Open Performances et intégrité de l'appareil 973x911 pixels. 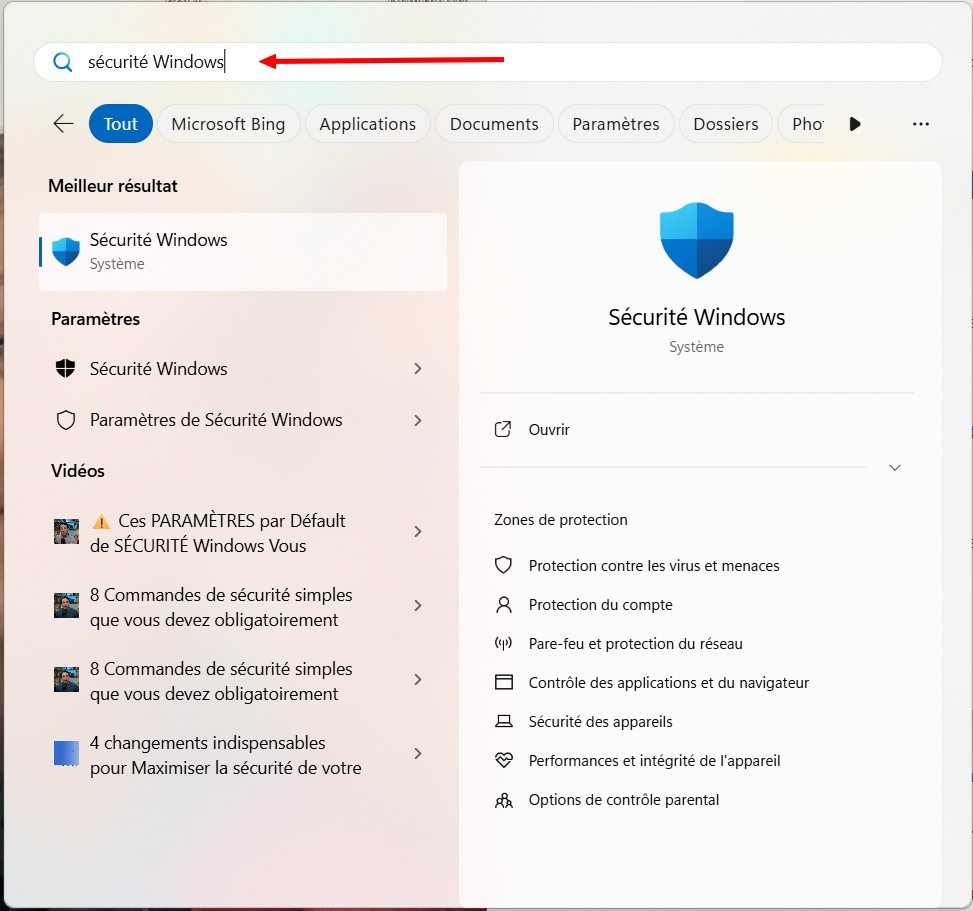click(x=654, y=761)
